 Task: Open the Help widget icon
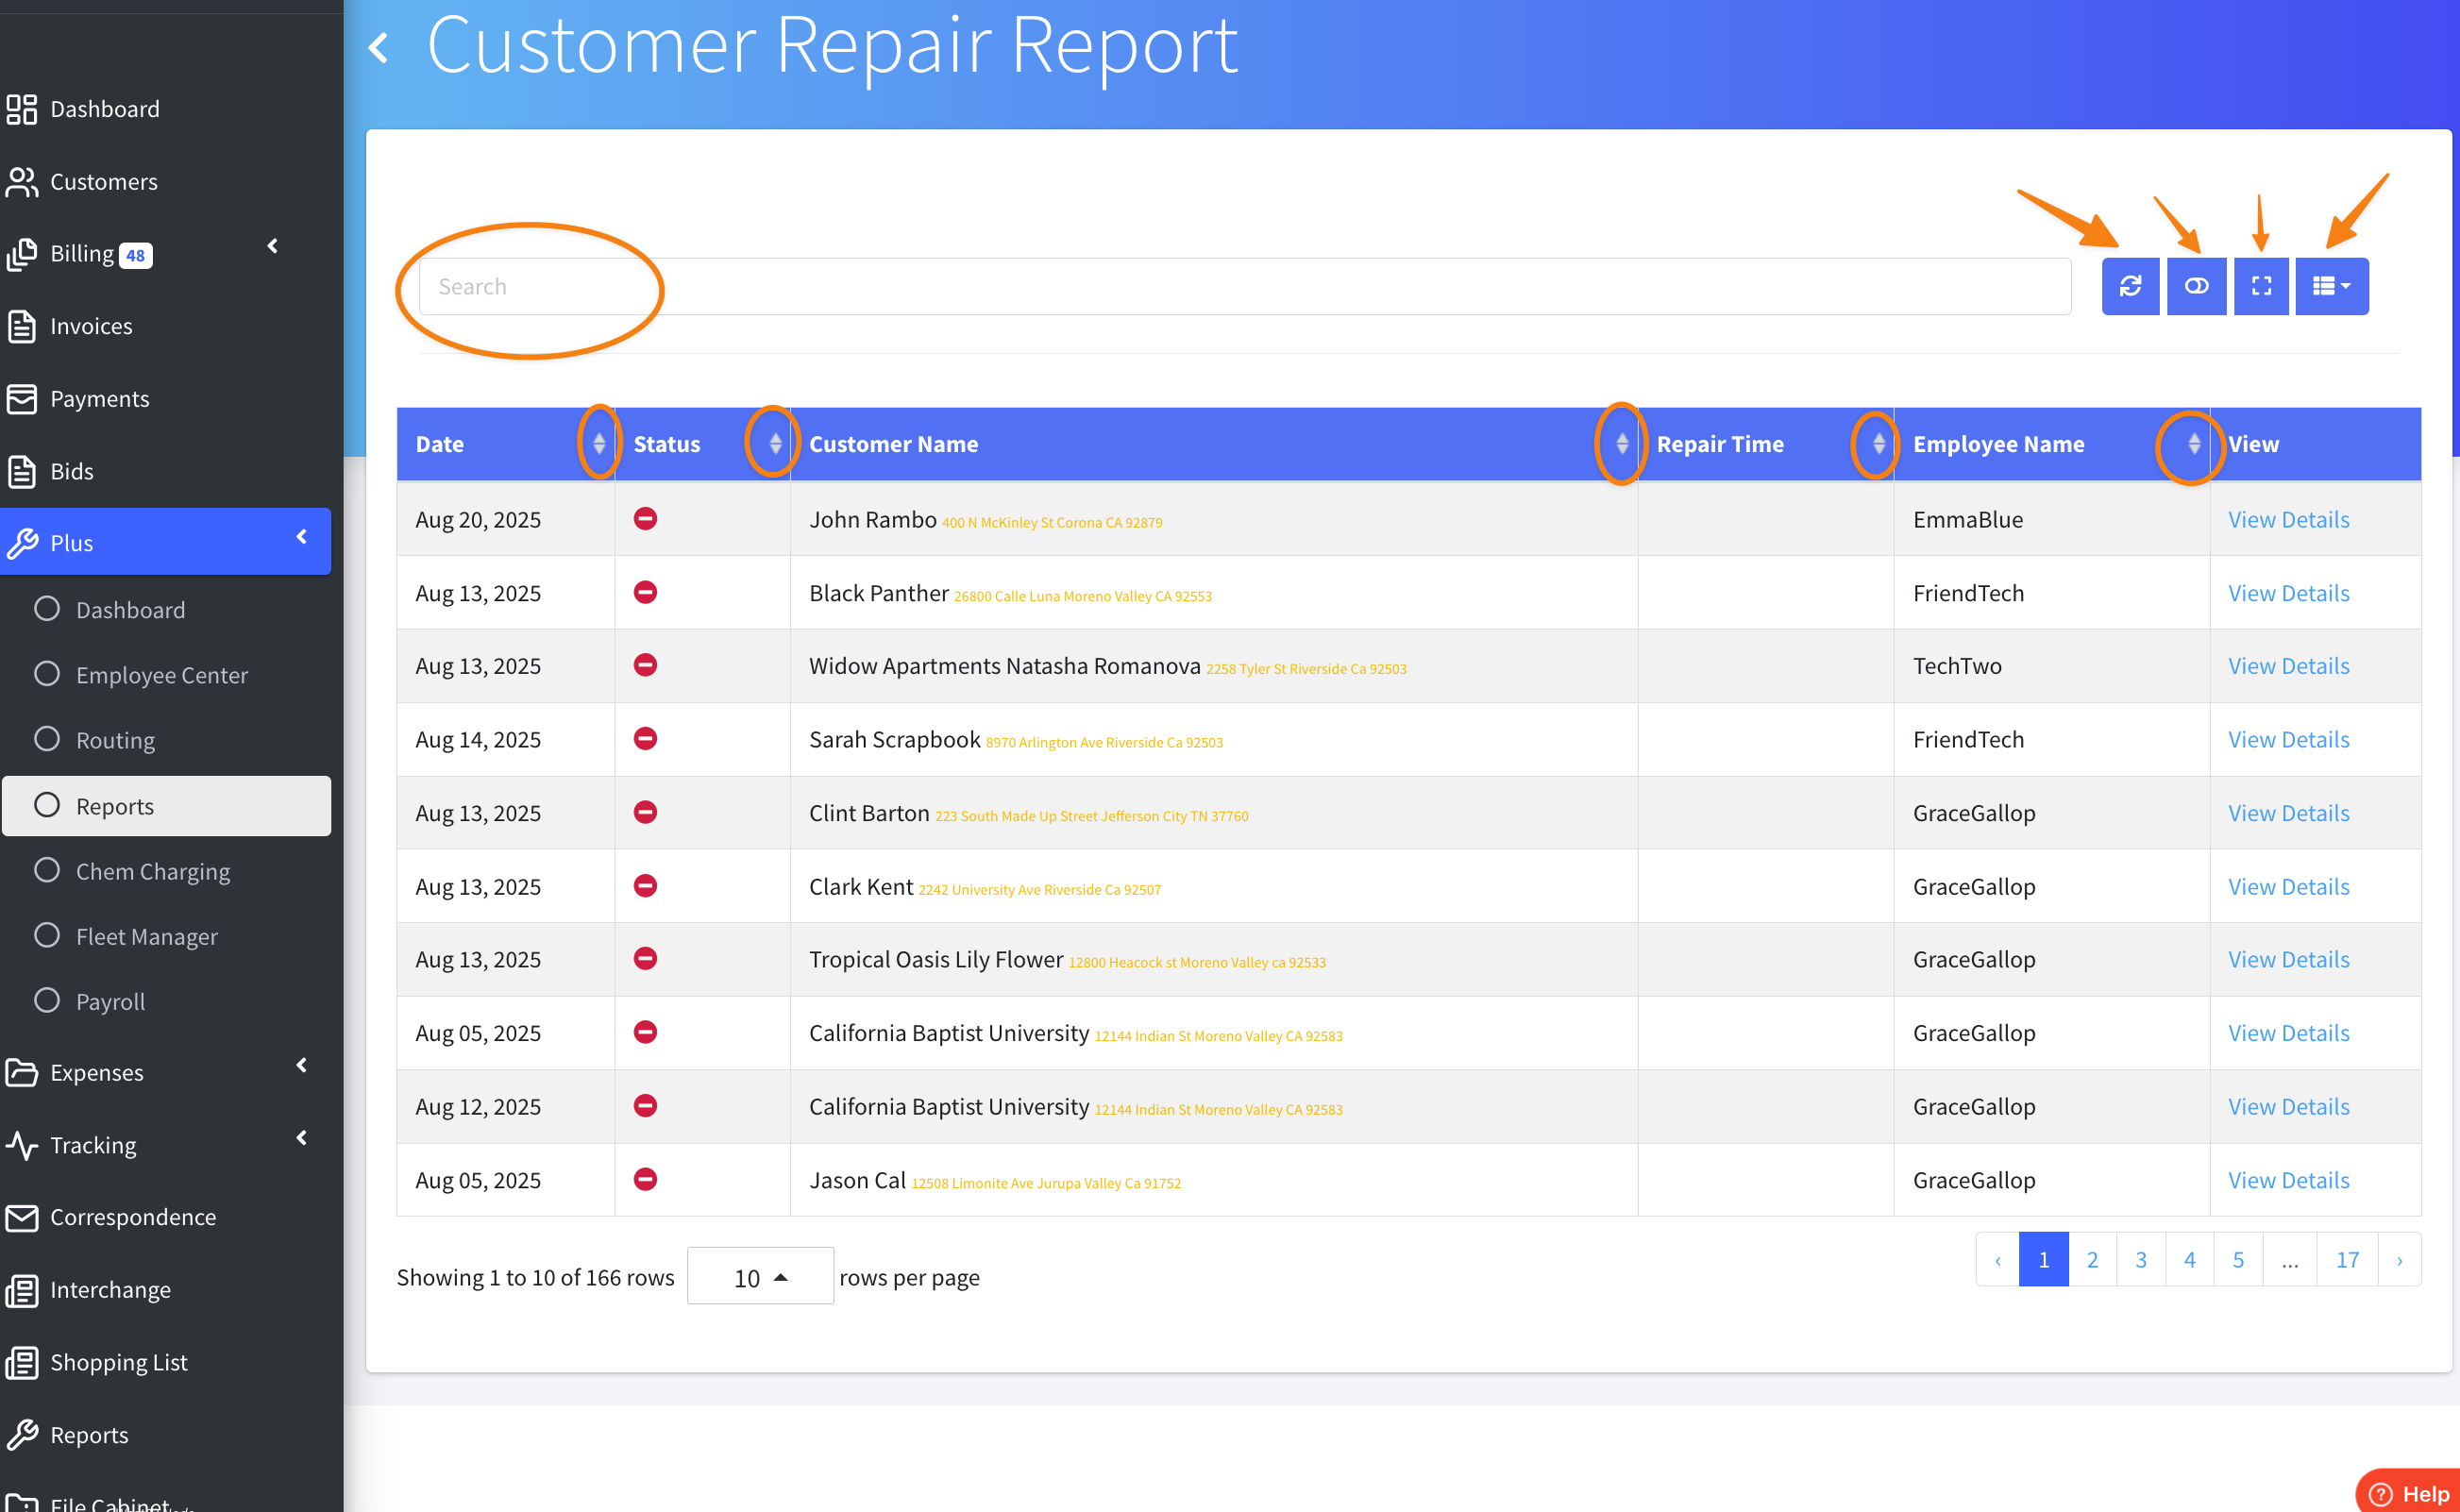coord(2381,1493)
